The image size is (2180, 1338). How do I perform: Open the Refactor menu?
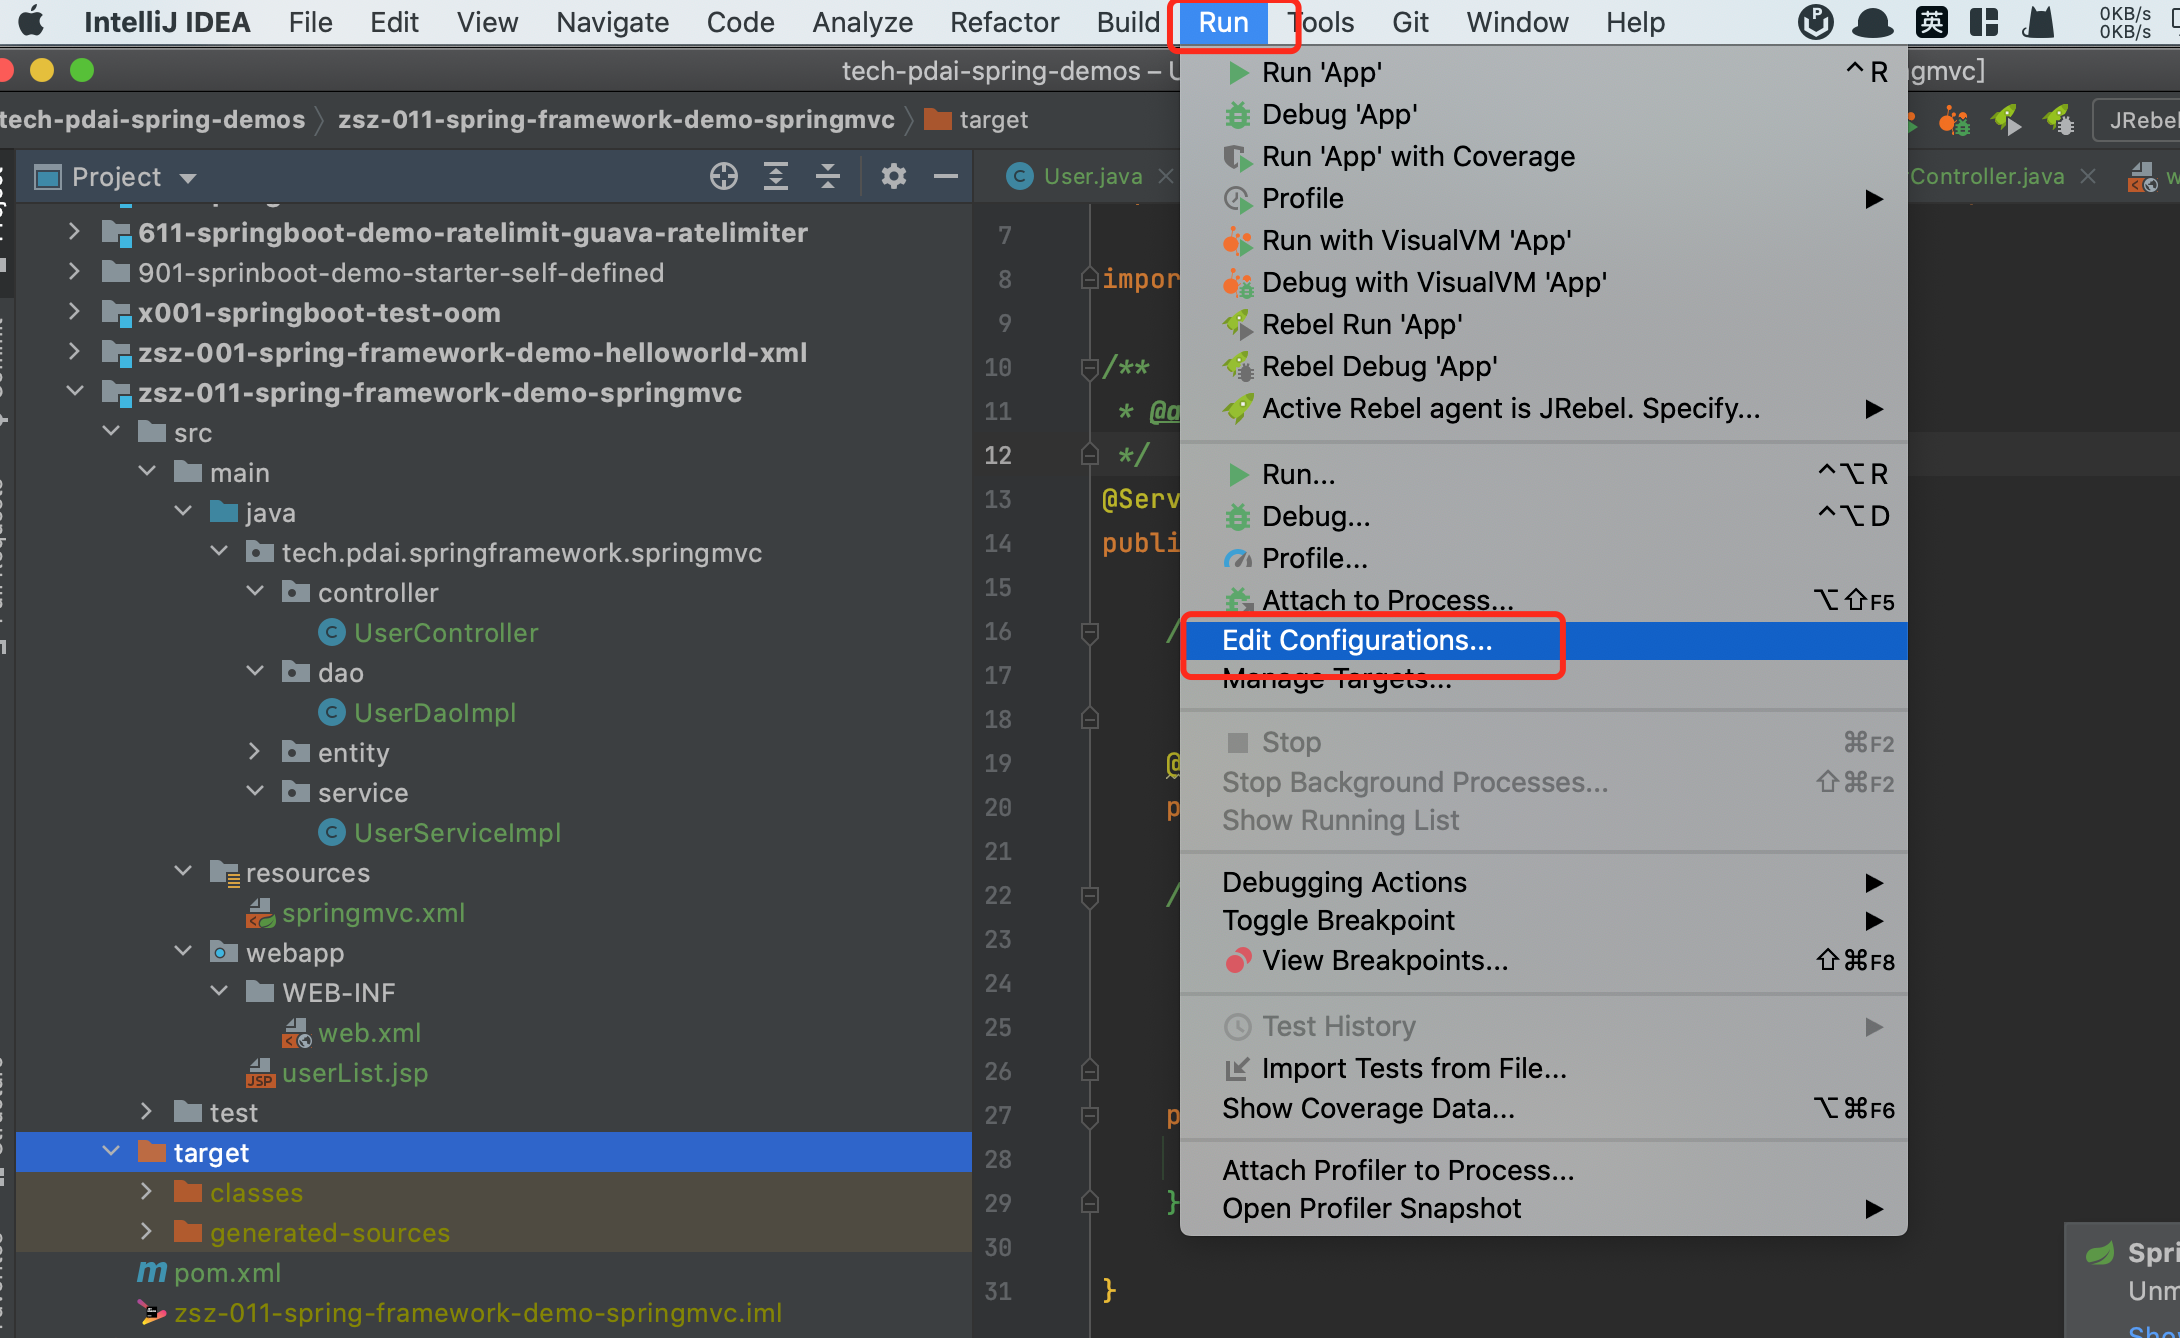click(x=1004, y=22)
